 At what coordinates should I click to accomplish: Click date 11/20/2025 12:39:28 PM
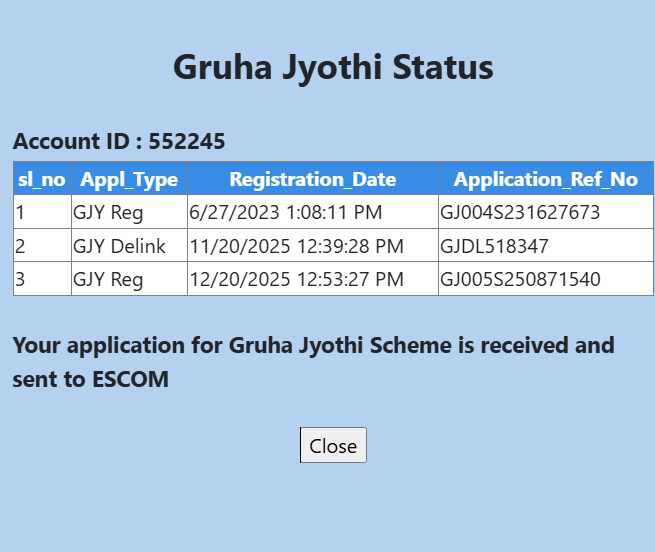pyautogui.click(x=296, y=245)
